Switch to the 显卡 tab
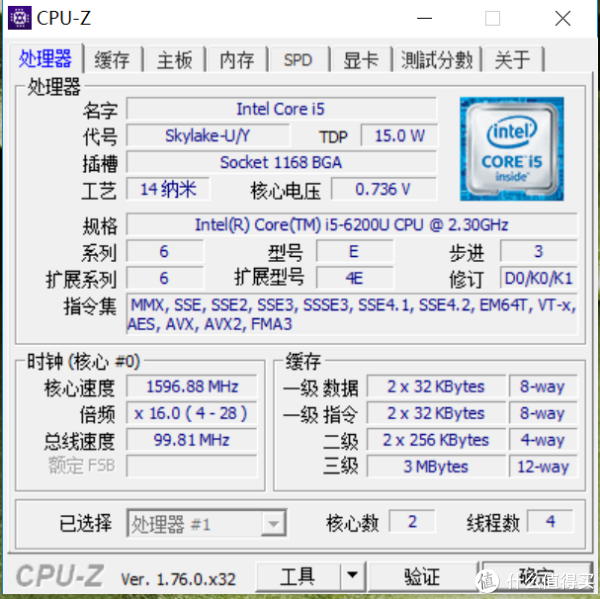The height and width of the screenshot is (599, 600). coord(361,60)
